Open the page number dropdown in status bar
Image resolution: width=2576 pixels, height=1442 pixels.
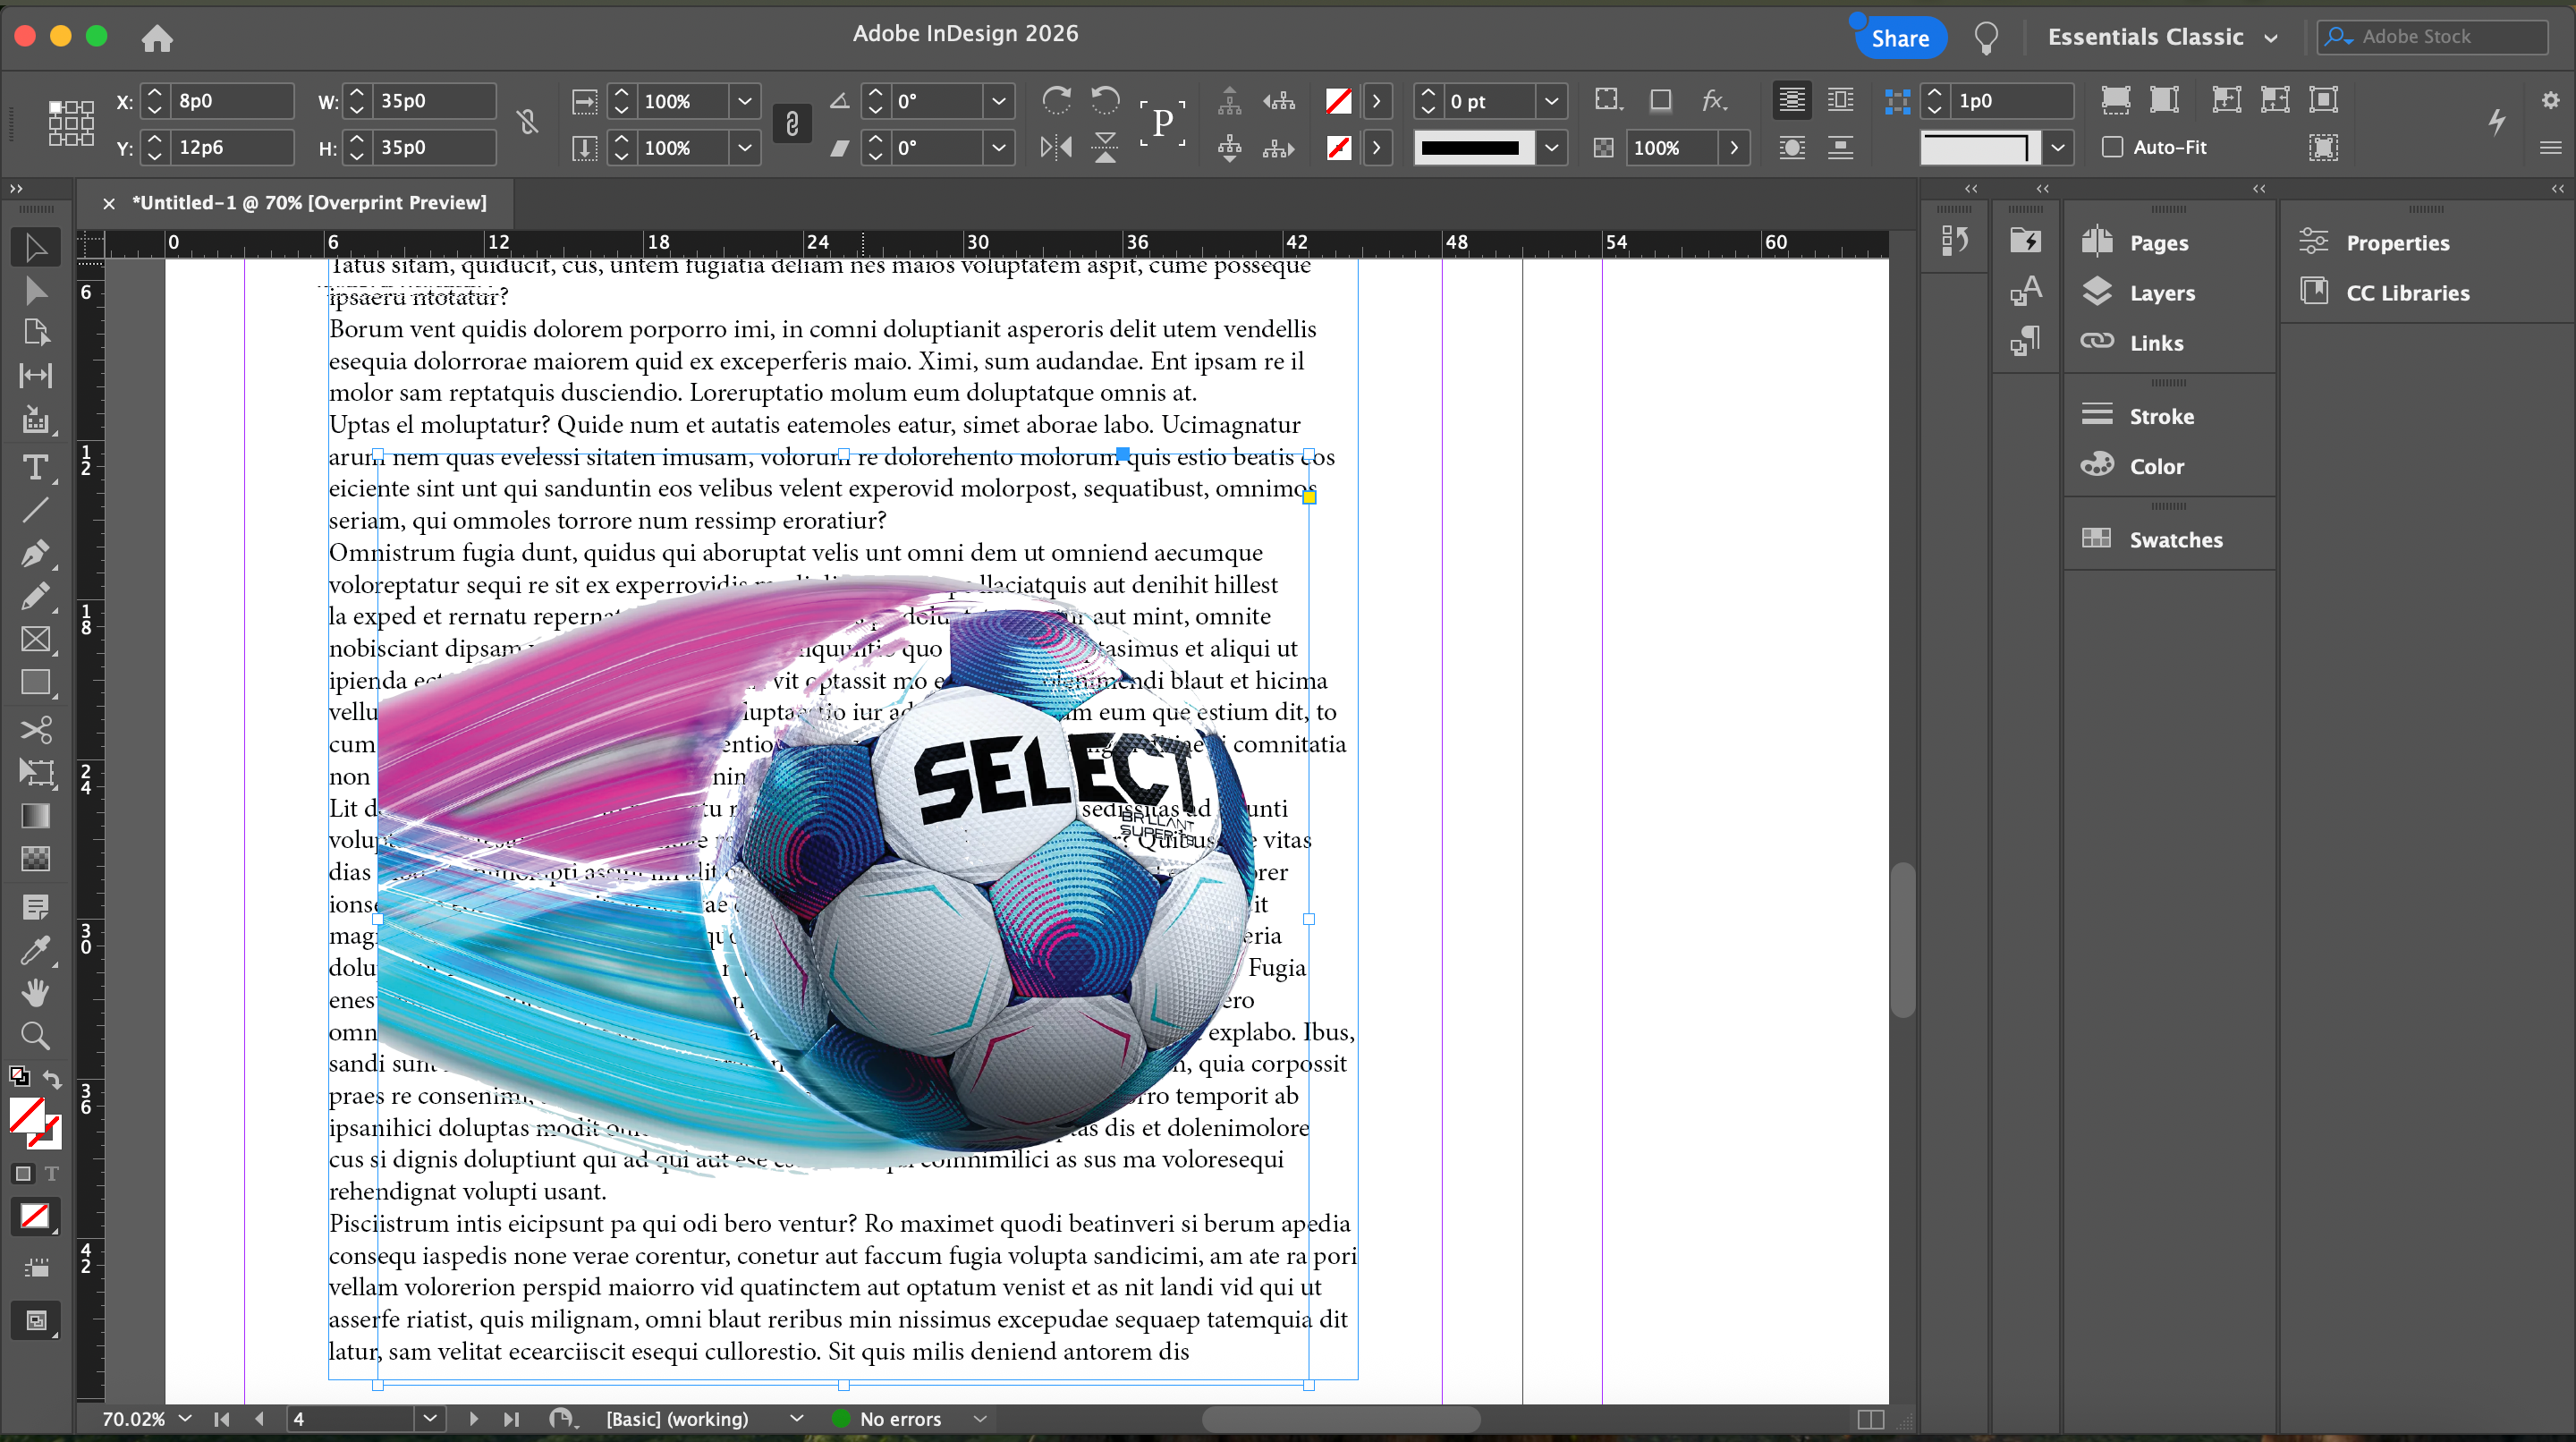tap(430, 1418)
